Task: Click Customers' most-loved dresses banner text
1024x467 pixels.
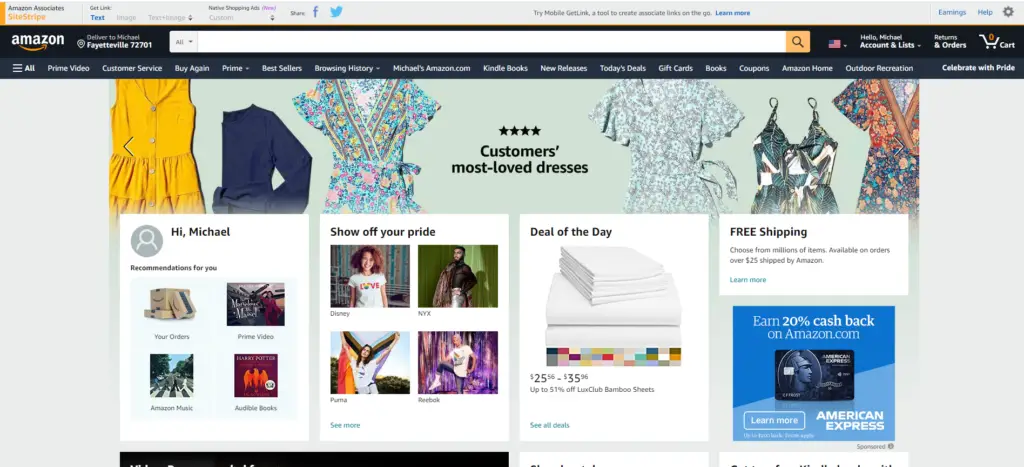Action: pos(520,159)
